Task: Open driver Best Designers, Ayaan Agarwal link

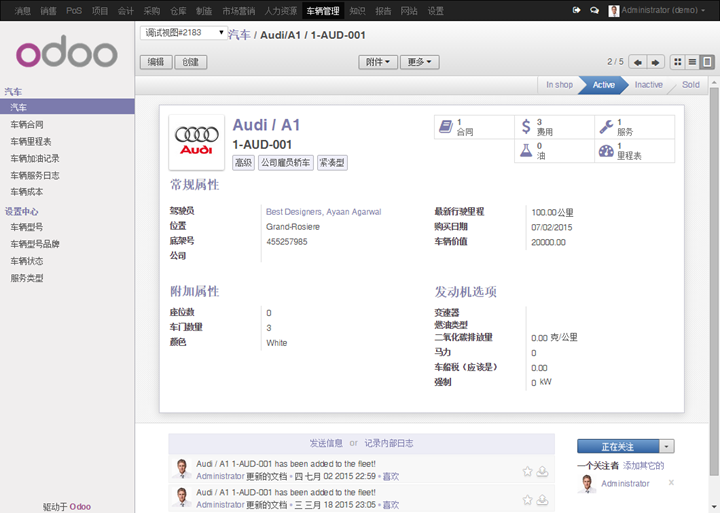Action: coord(323,212)
